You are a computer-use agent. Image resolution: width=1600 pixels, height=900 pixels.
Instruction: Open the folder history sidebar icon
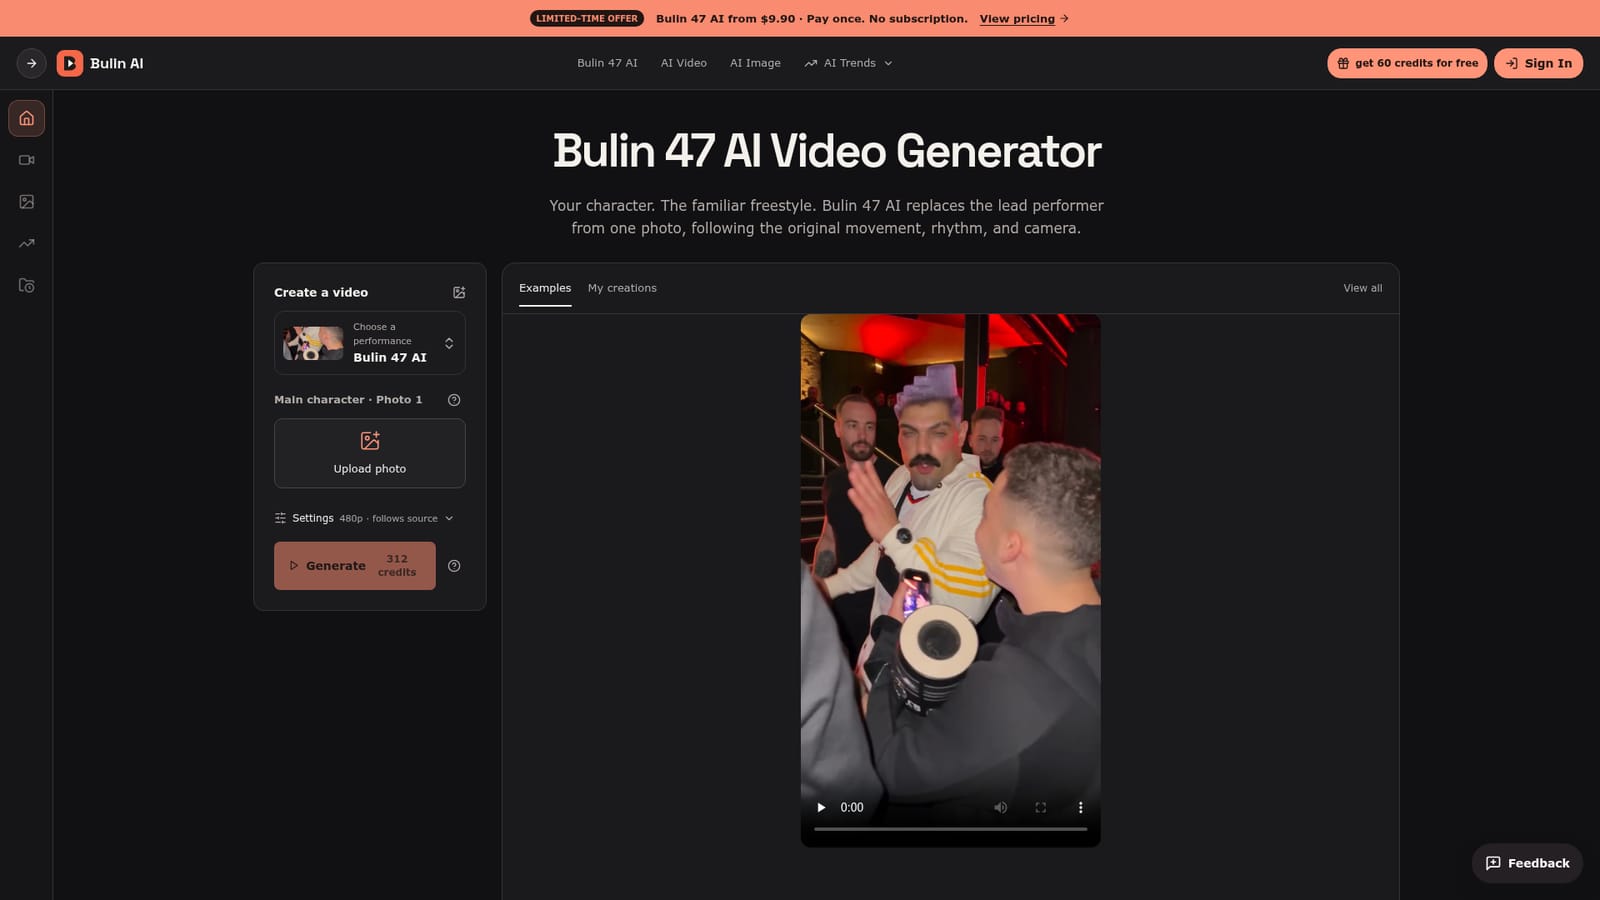point(27,285)
